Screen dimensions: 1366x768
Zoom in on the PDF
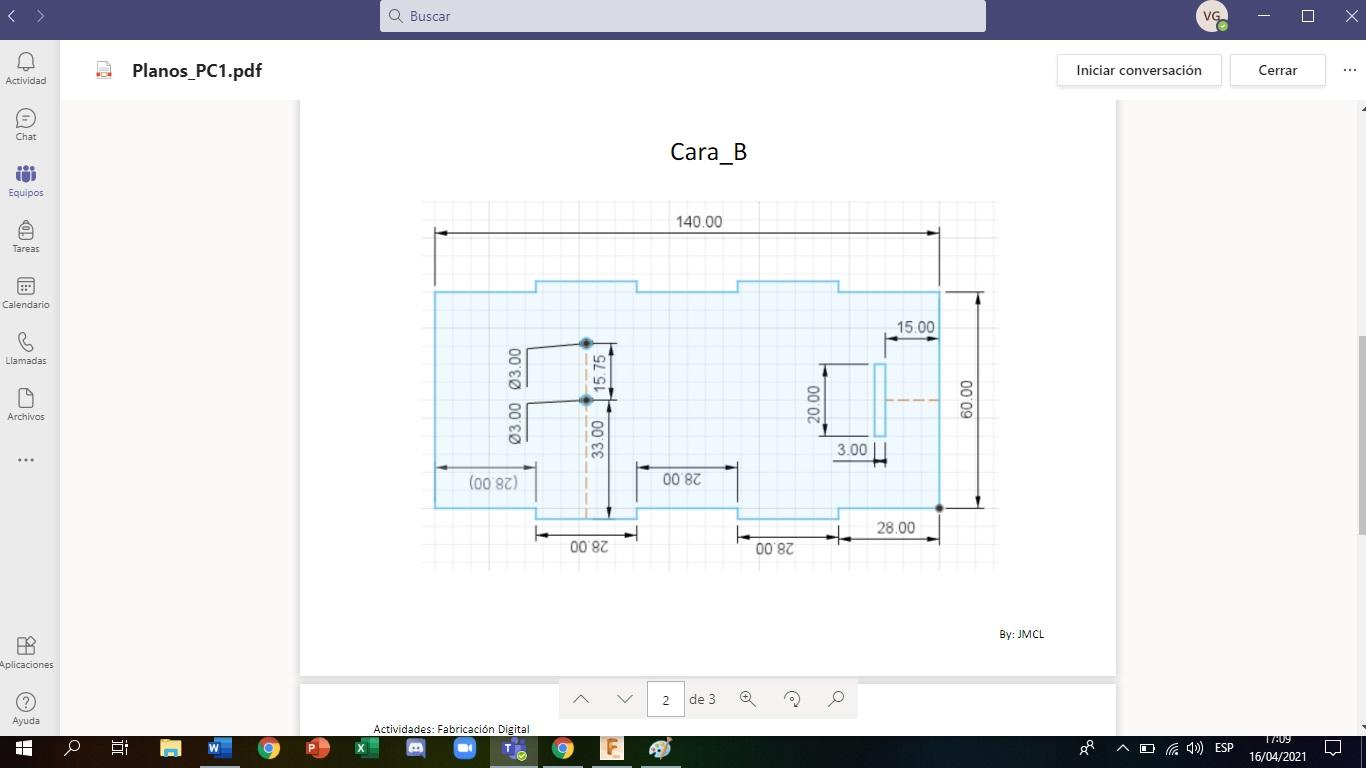(747, 699)
